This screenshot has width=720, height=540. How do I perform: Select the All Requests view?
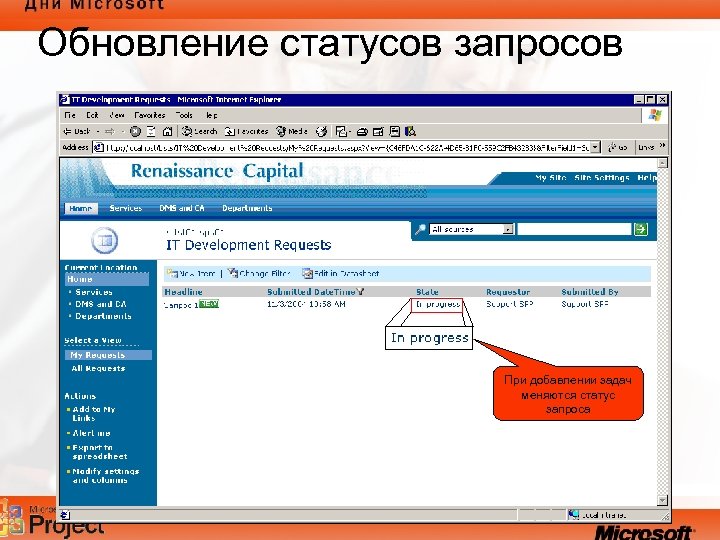coord(98,368)
